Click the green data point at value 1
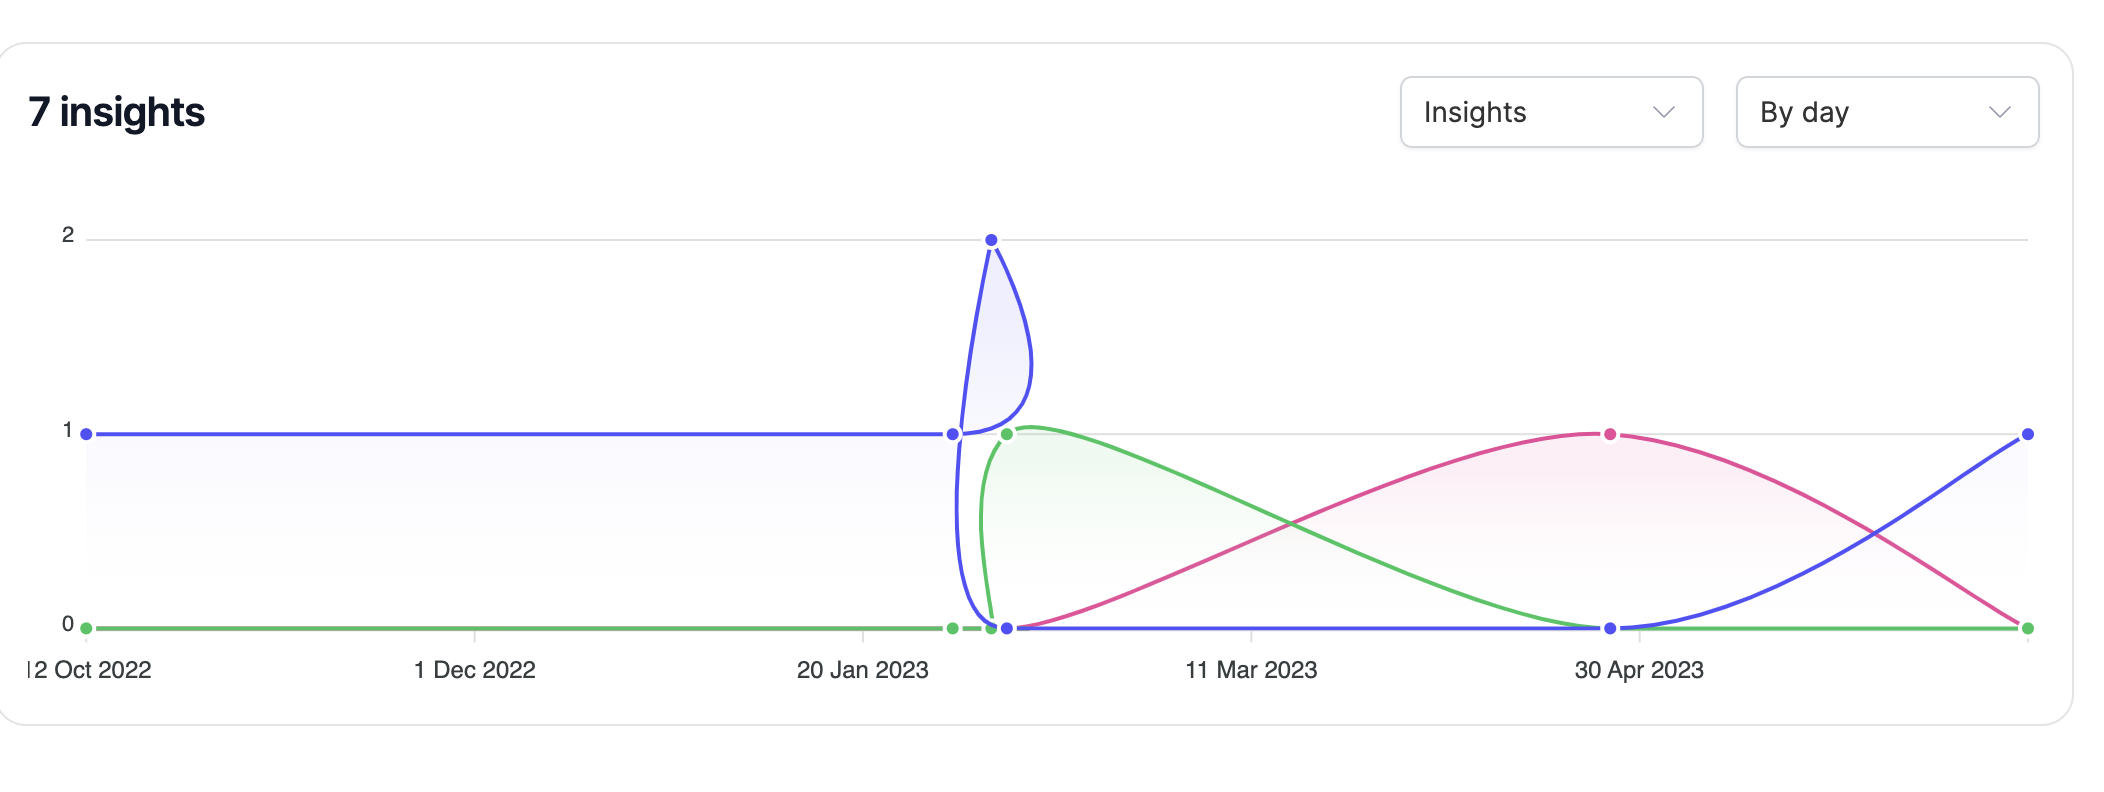 click(1006, 434)
